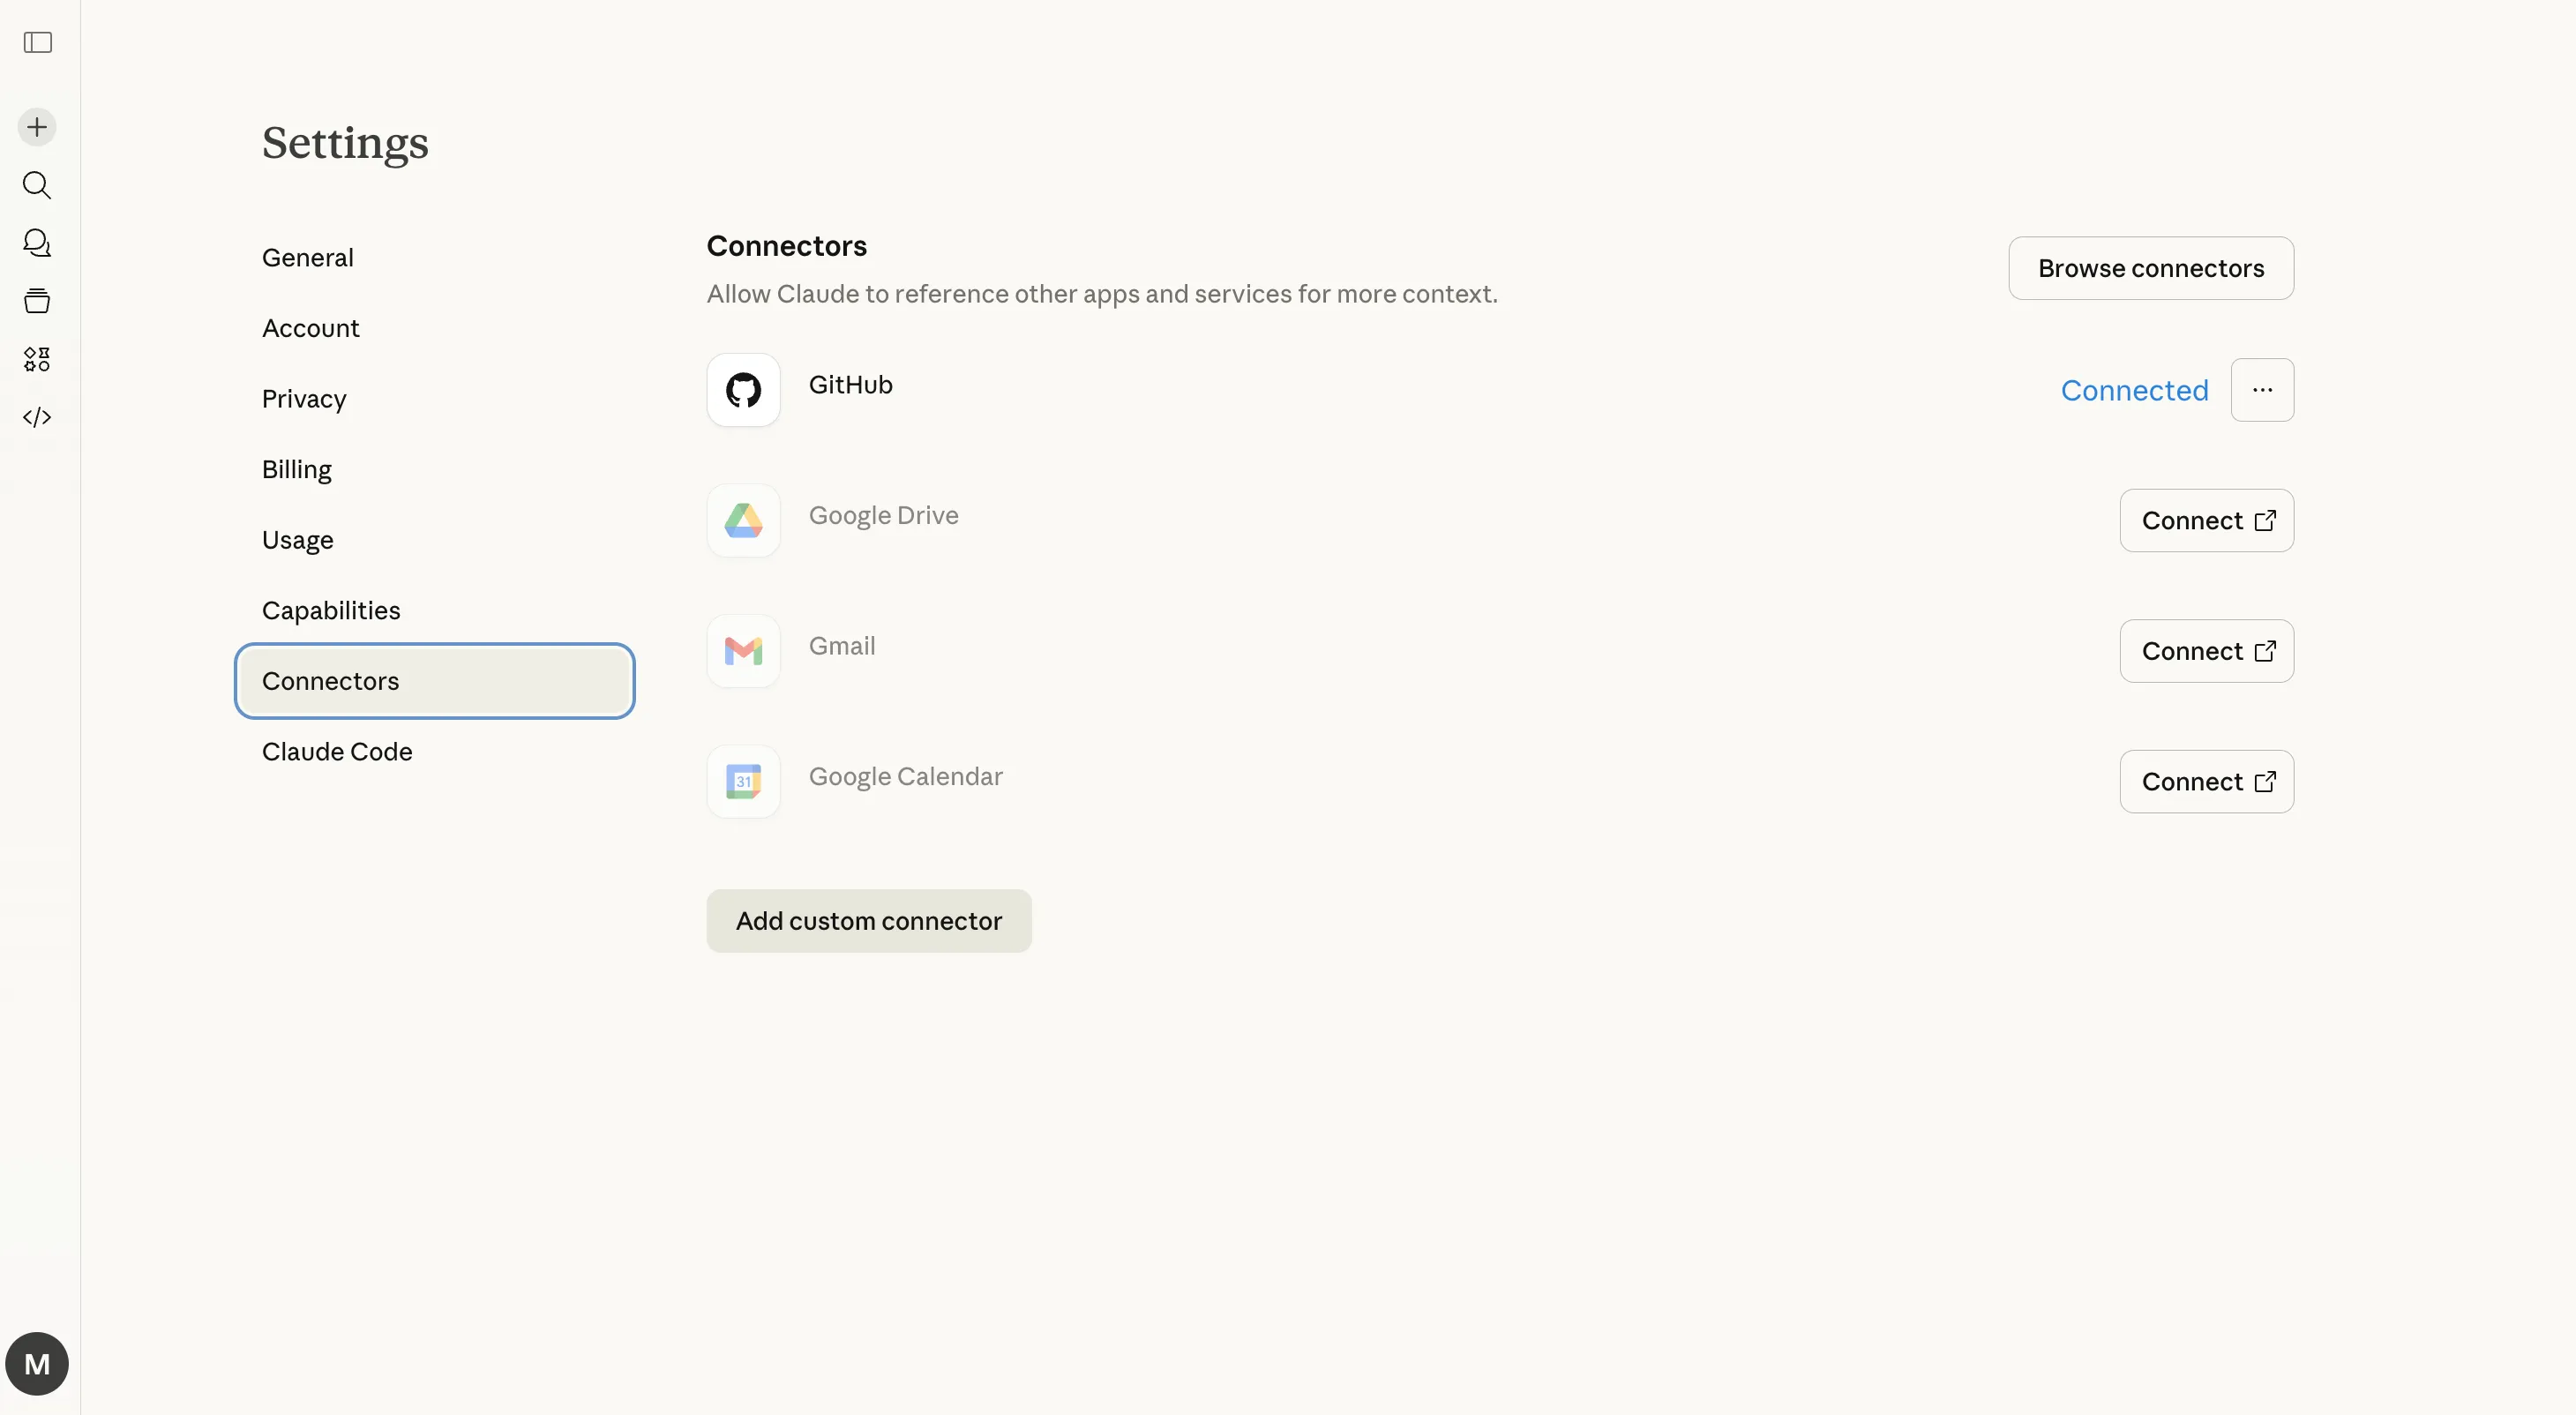2576x1415 pixels.
Task: Open GitHub connector options menu
Action: [2263, 390]
